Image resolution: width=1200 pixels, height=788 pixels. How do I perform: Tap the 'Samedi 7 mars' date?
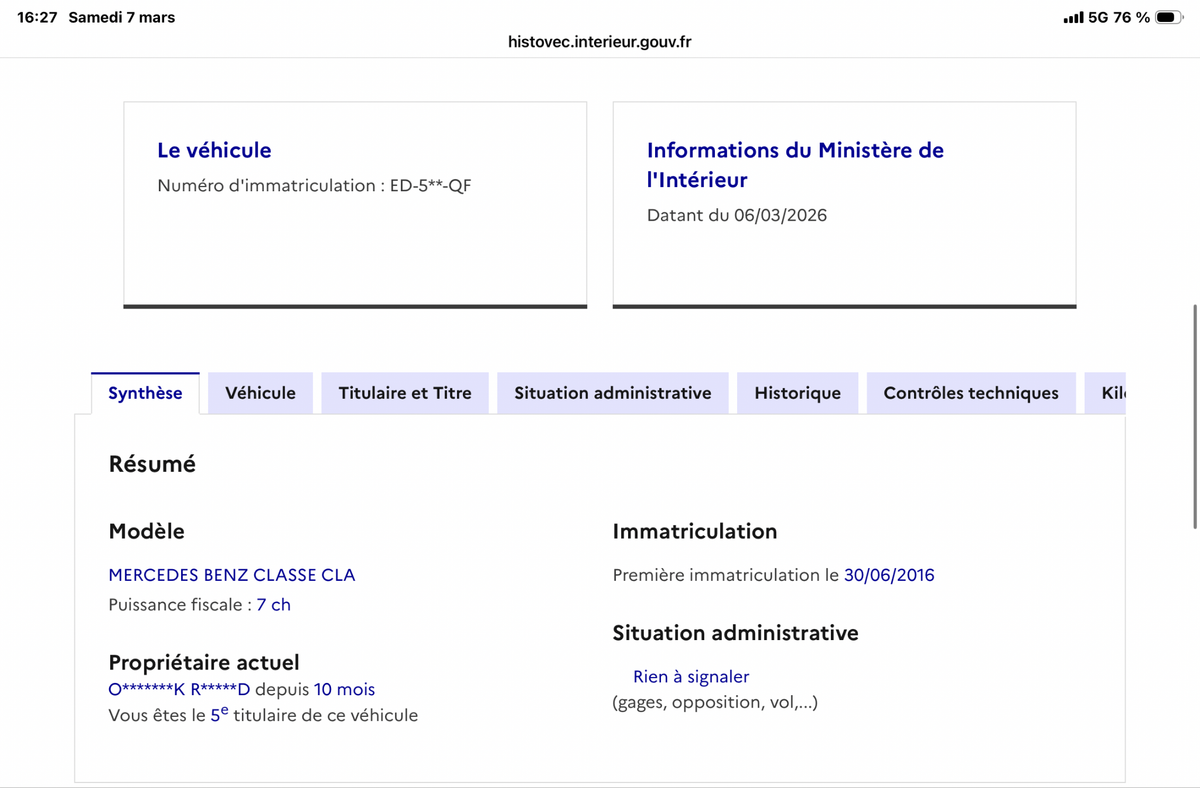pos(122,17)
